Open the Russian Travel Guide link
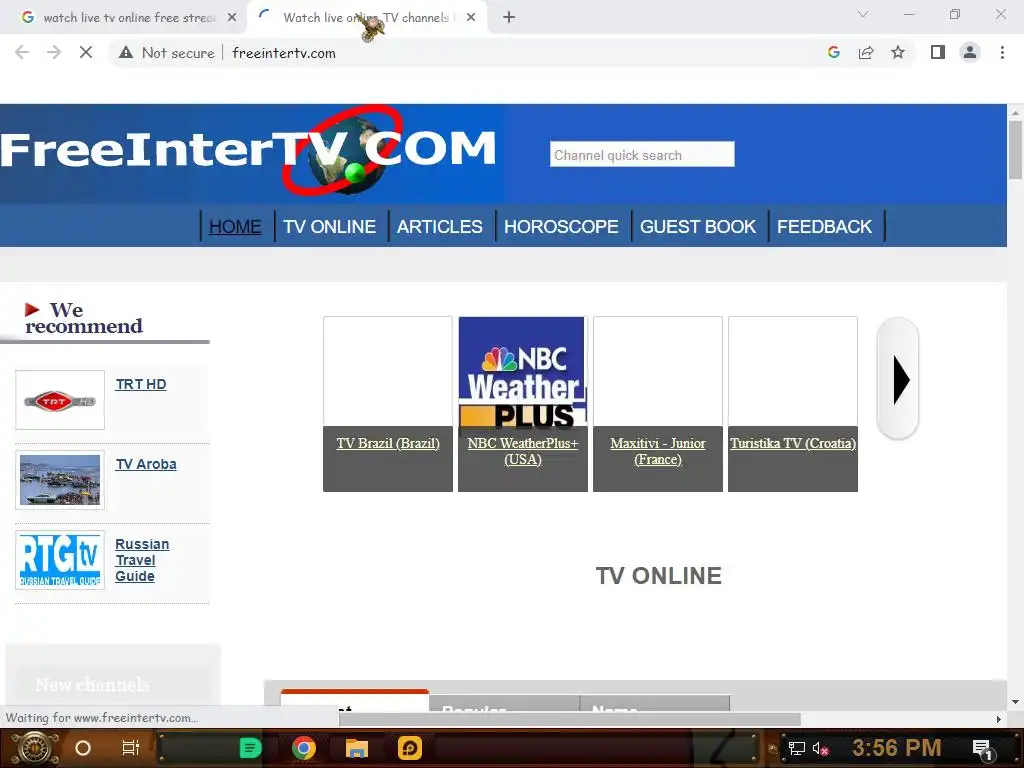This screenshot has height=768, width=1024. pos(142,560)
